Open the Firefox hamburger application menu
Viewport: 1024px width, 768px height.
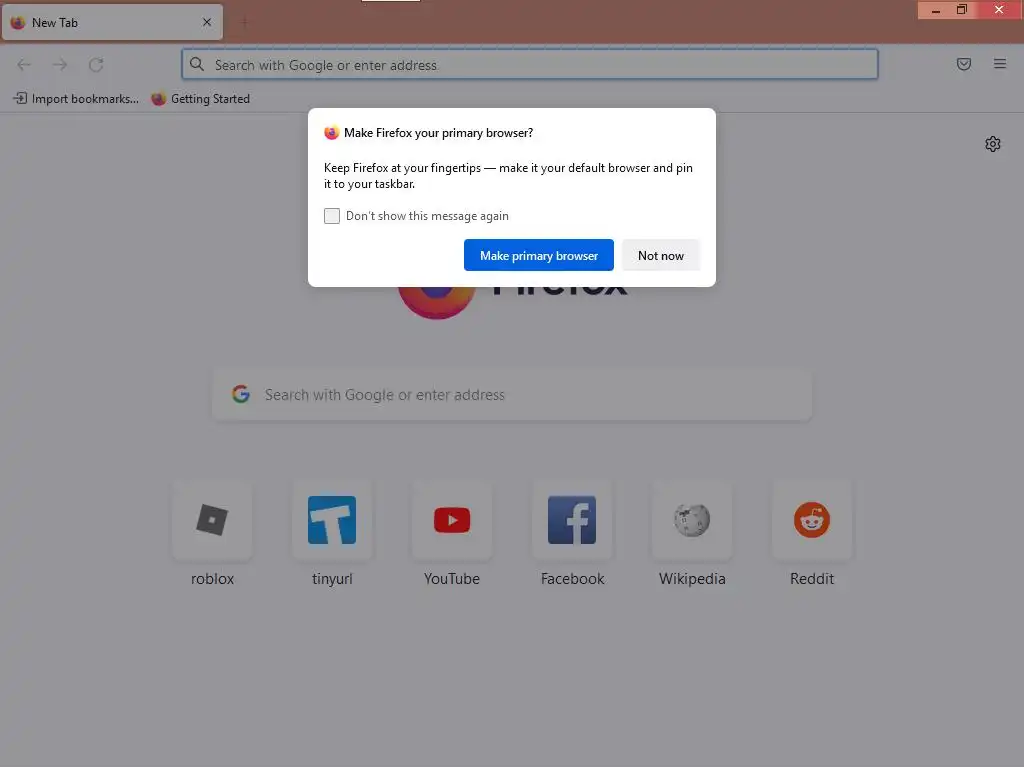1000,64
